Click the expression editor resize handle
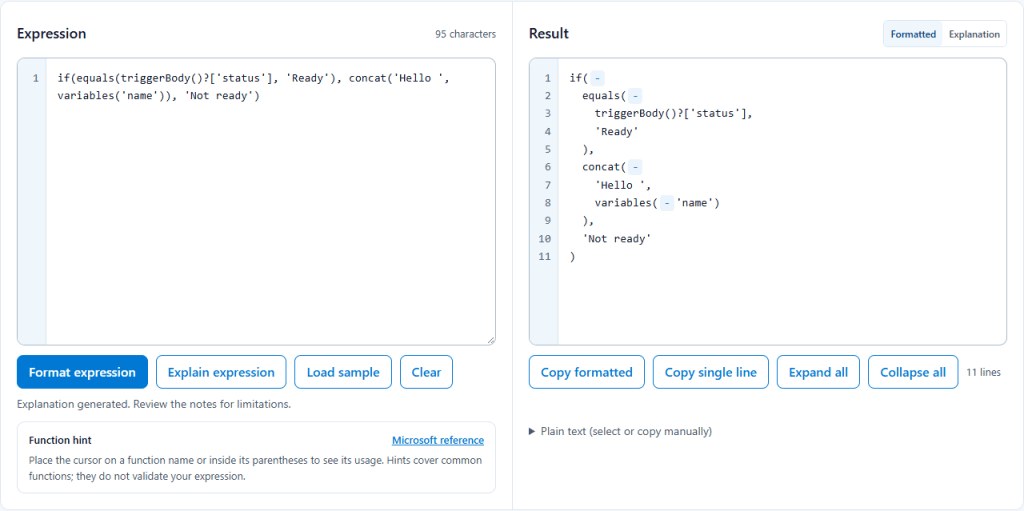Viewport: 1024px width, 511px height. (x=490, y=340)
